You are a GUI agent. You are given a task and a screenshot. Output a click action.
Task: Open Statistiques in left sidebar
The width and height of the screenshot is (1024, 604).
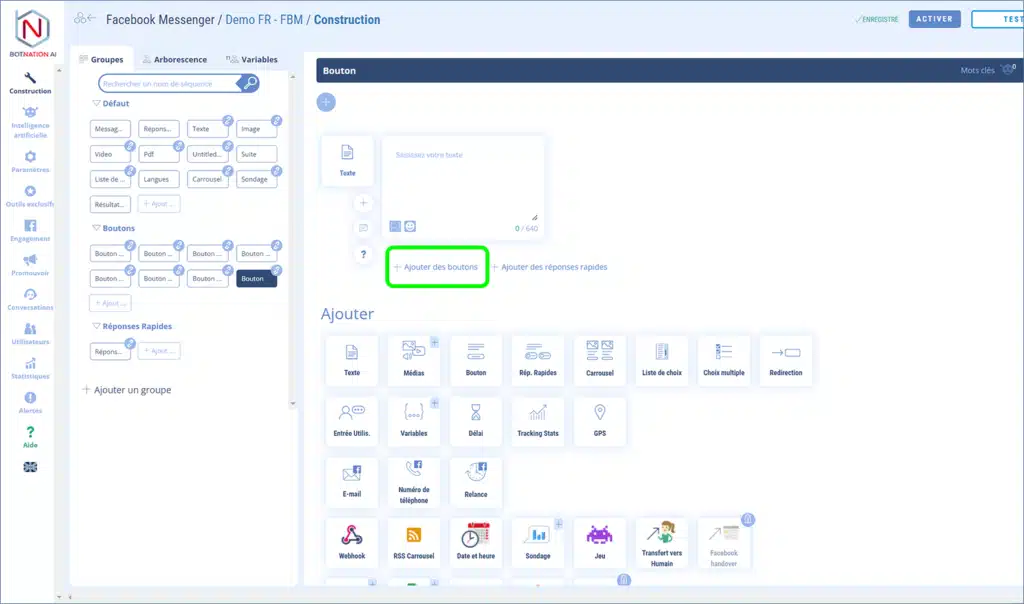point(30,366)
